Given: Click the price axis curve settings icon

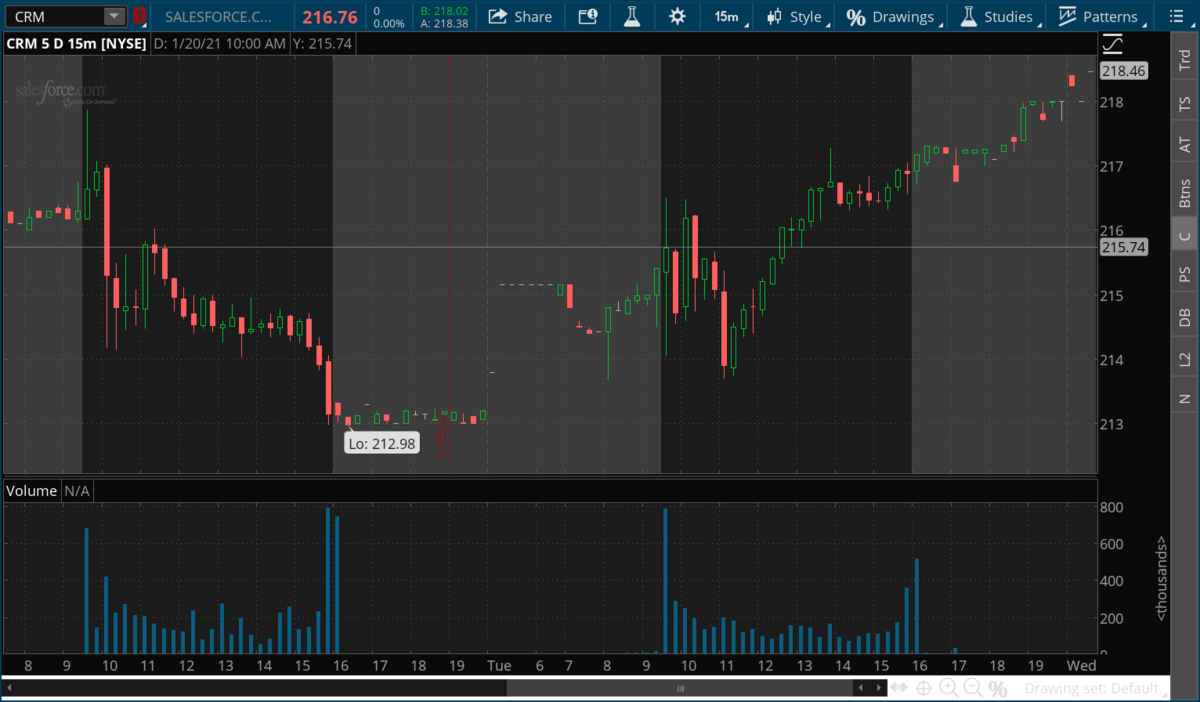Looking at the screenshot, I should [1112, 44].
